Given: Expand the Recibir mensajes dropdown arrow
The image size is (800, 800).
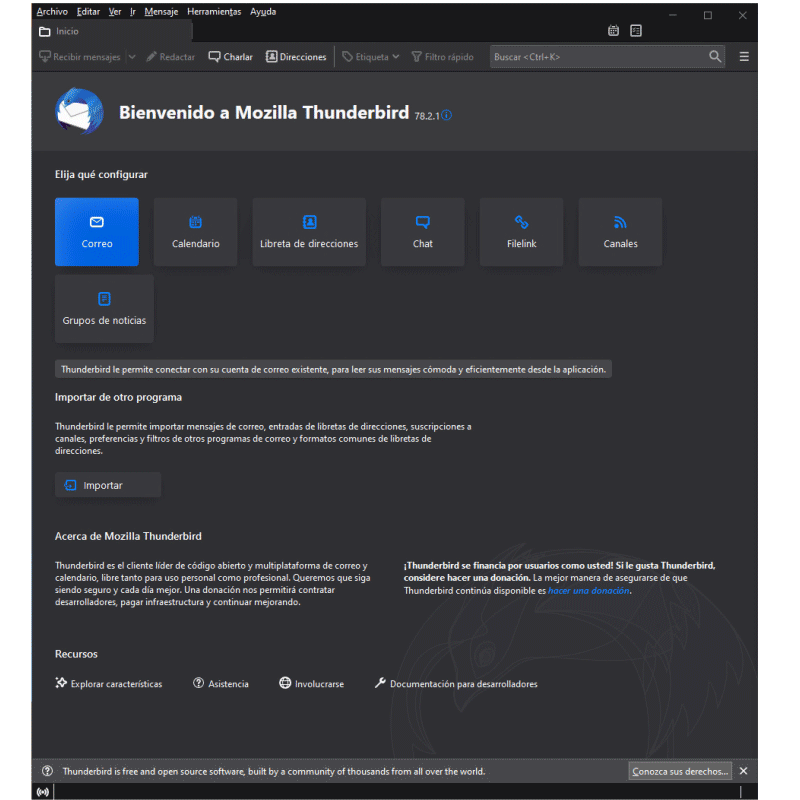Looking at the screenshot, I should [132, 57].
